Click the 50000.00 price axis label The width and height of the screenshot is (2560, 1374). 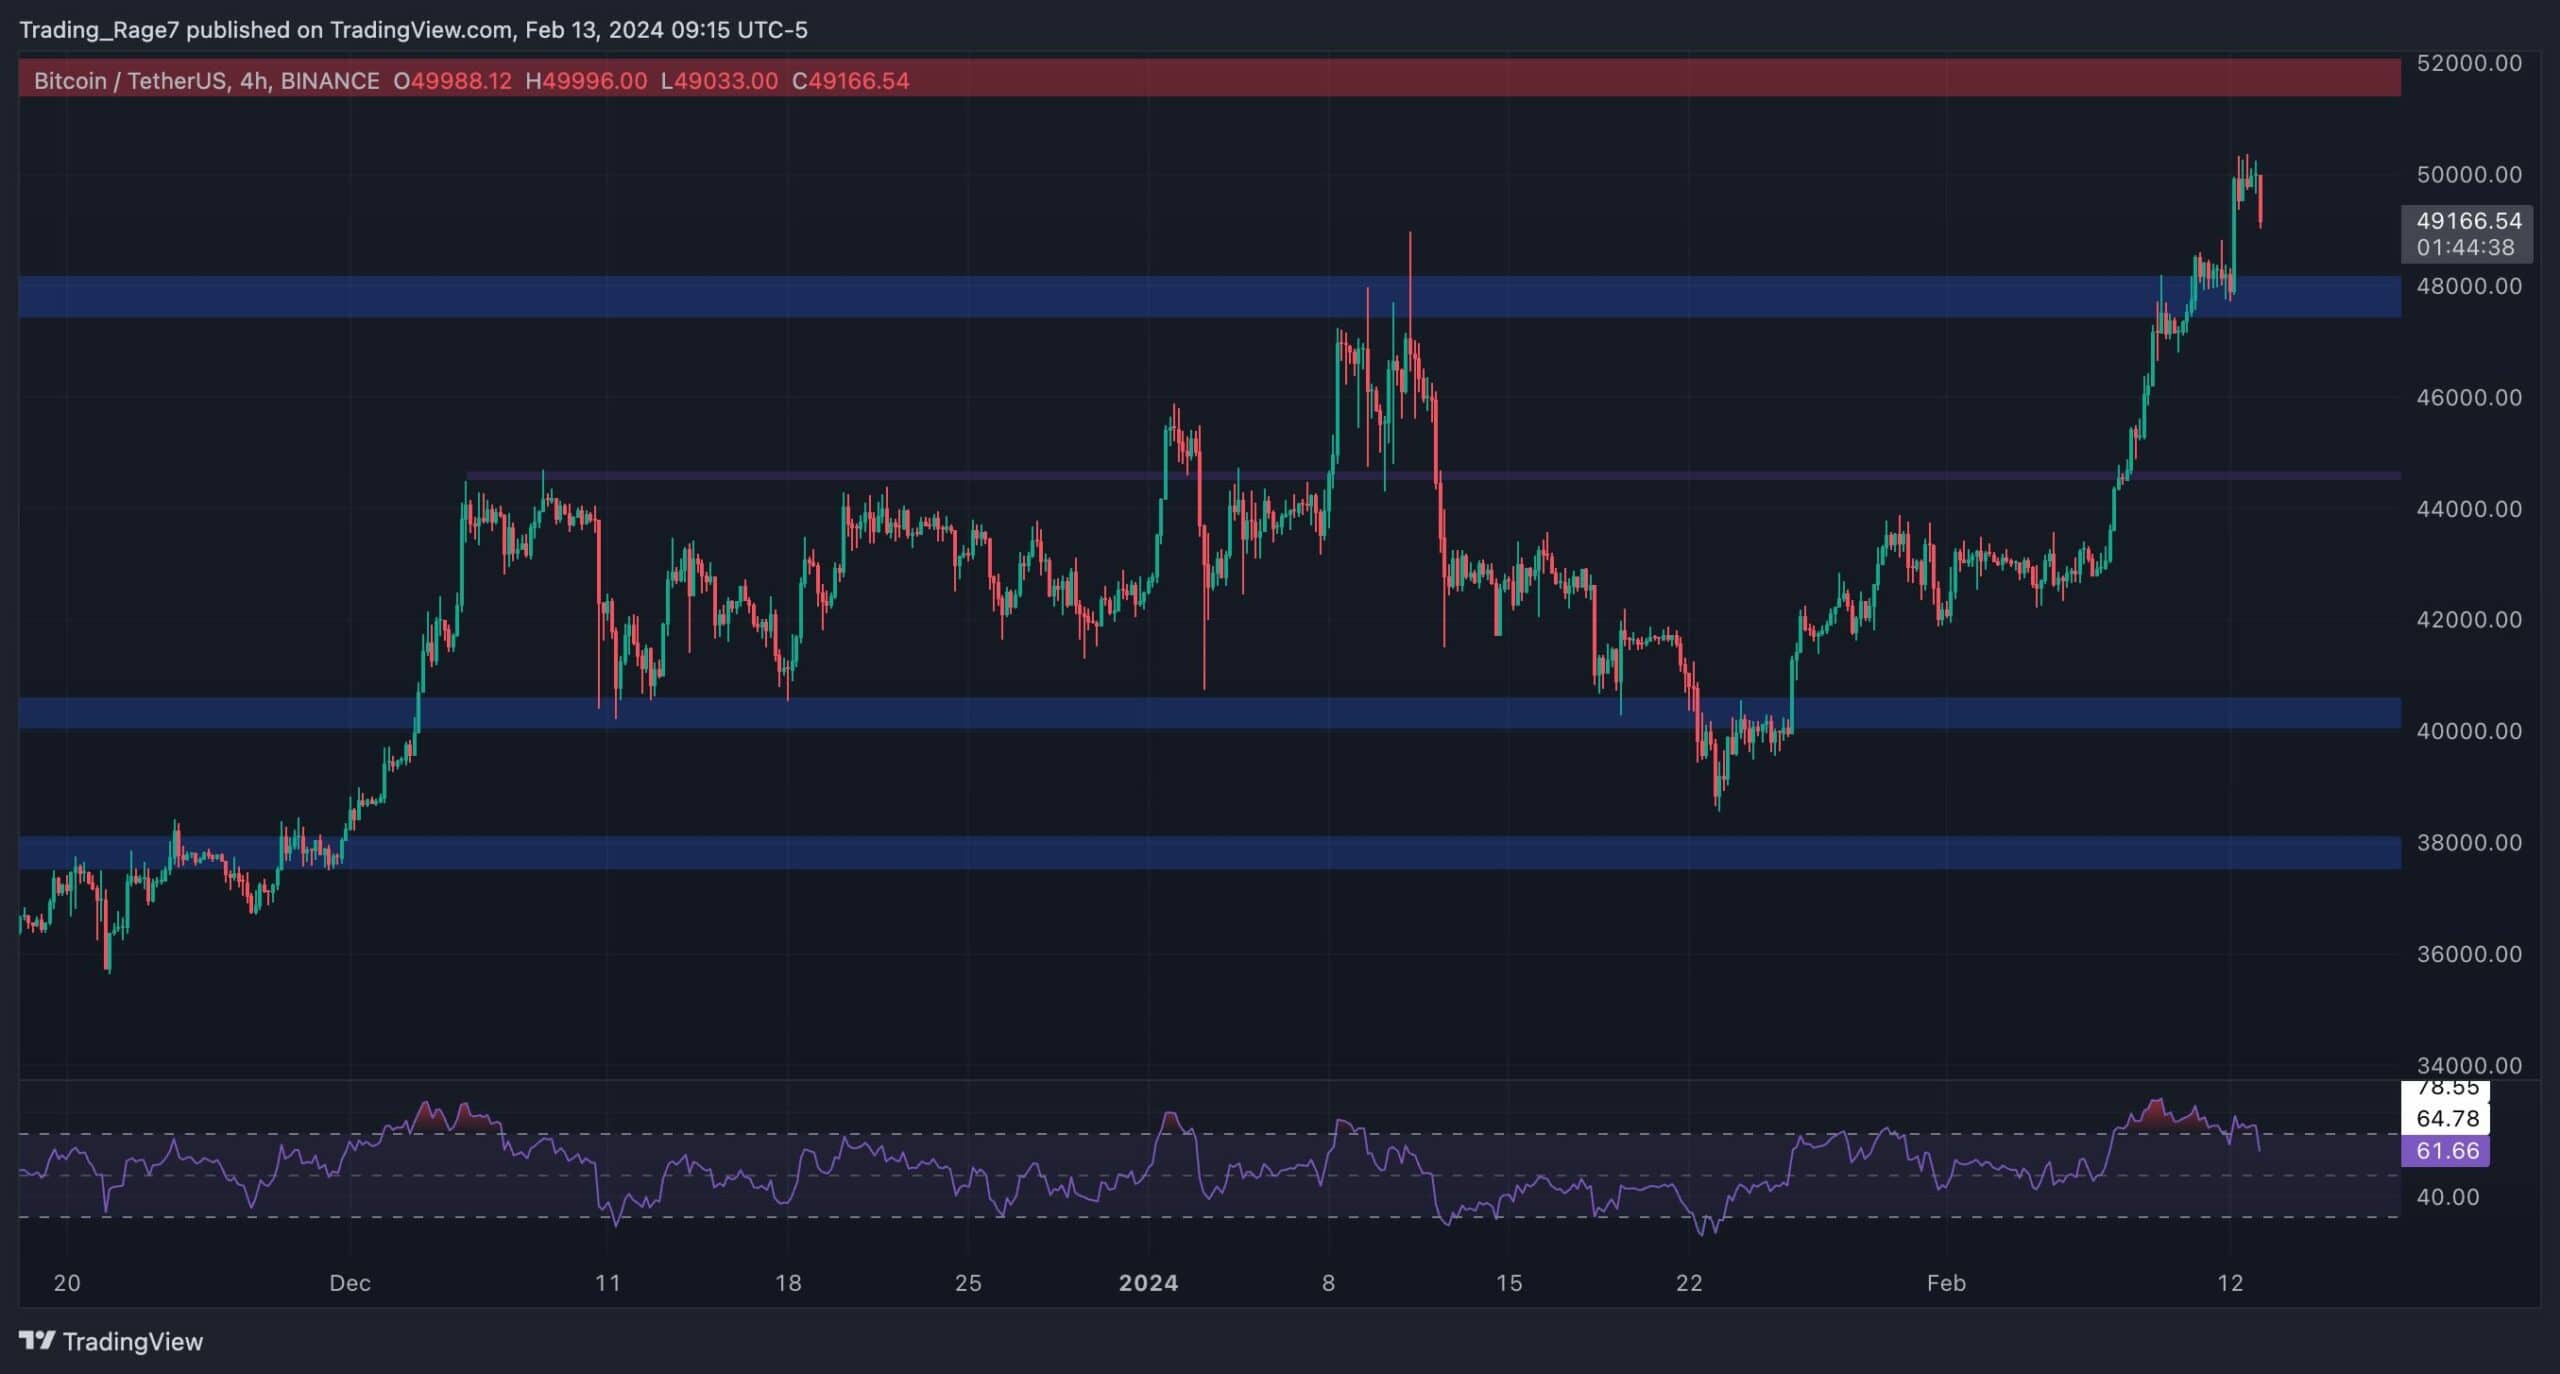coord(2468,175)
